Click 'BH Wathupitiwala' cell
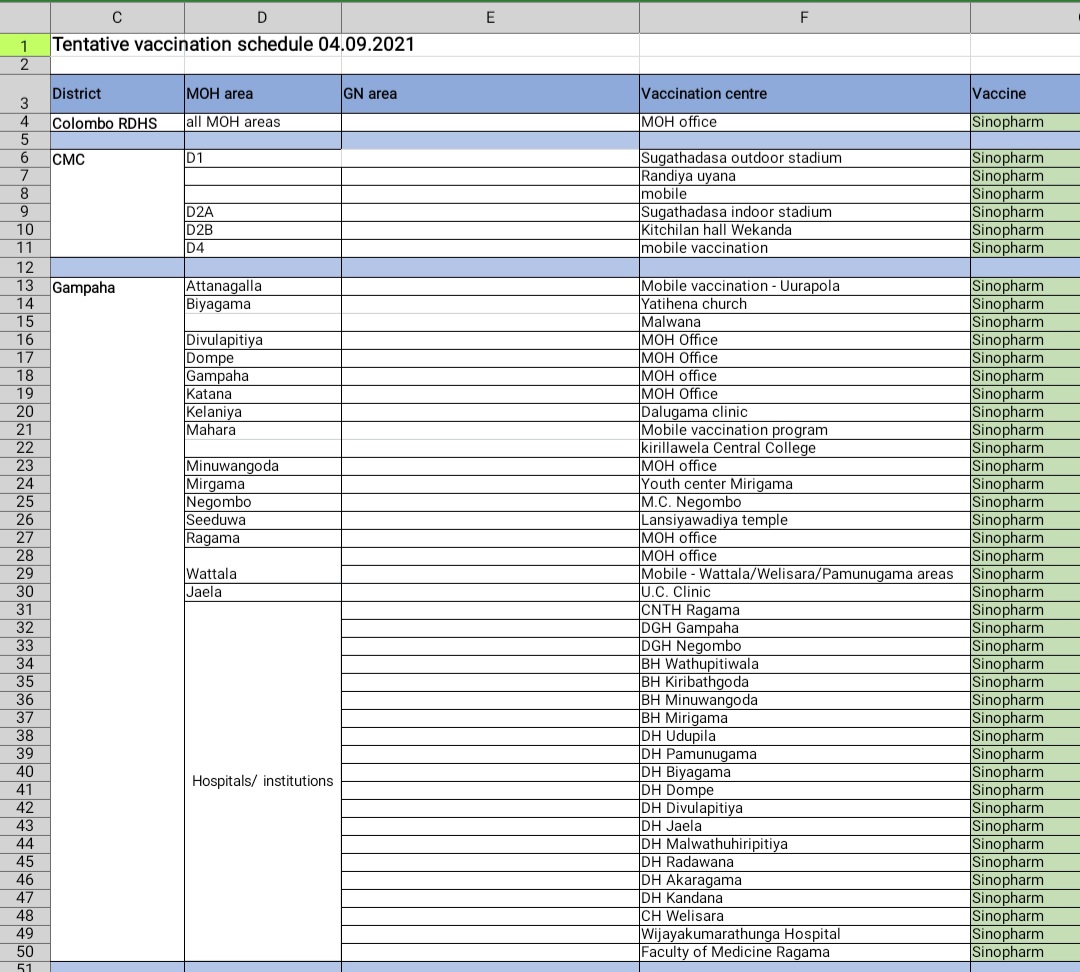Image resolution: width=1080 pixels, height=972 pixels. [804, 664]
